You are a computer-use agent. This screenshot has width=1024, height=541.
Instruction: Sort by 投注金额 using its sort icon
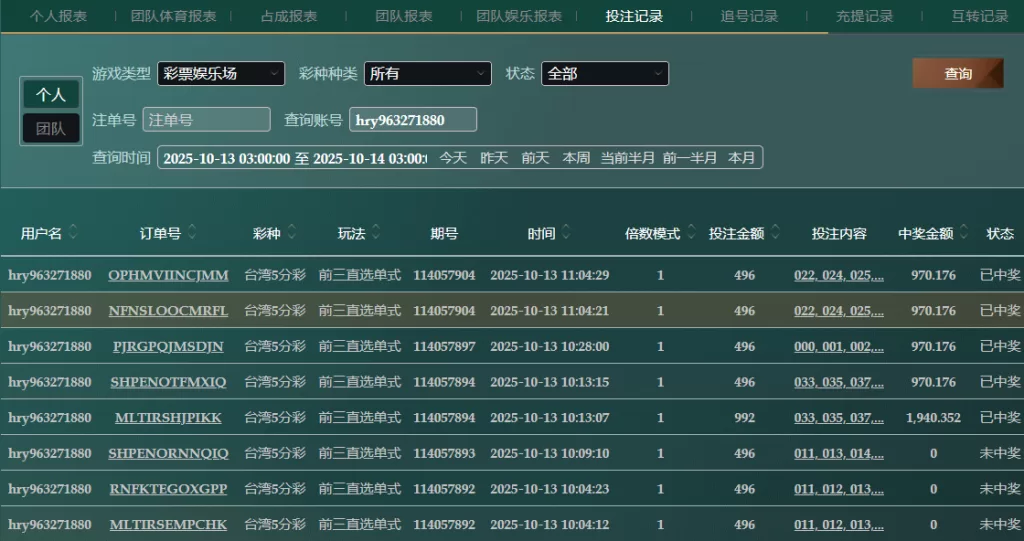(775, 233)
